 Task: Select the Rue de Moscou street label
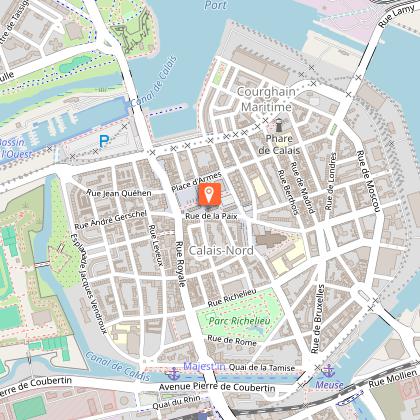pyautogui.click(x=369, y=181)
